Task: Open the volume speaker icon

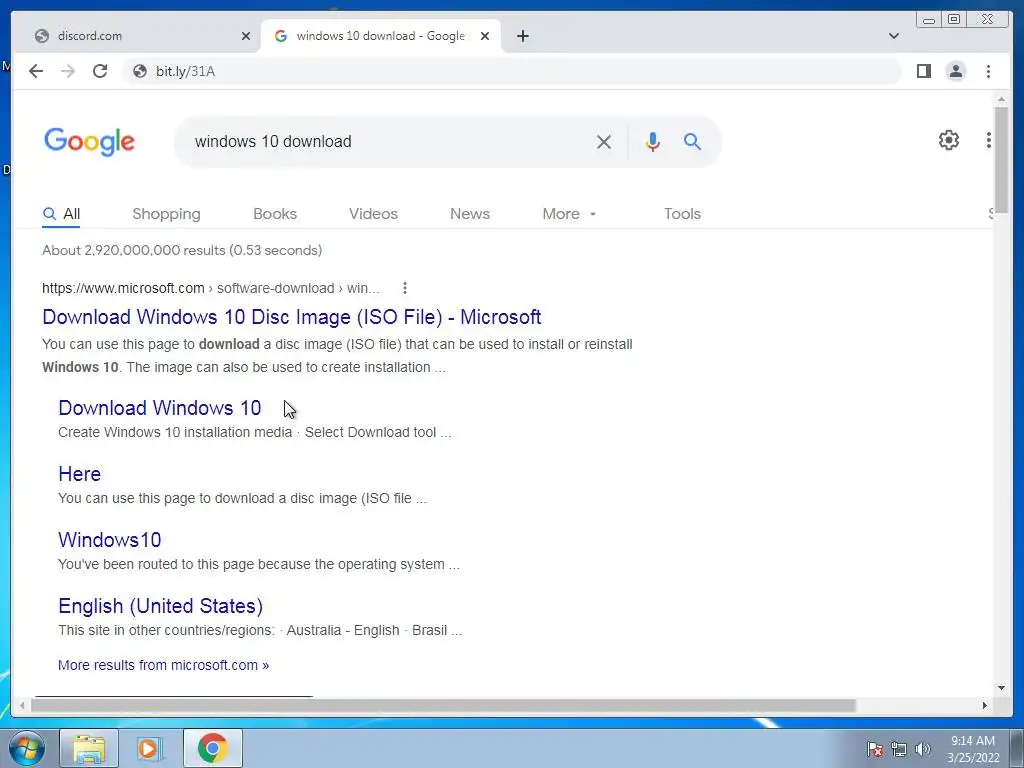Action: point(923,750)
